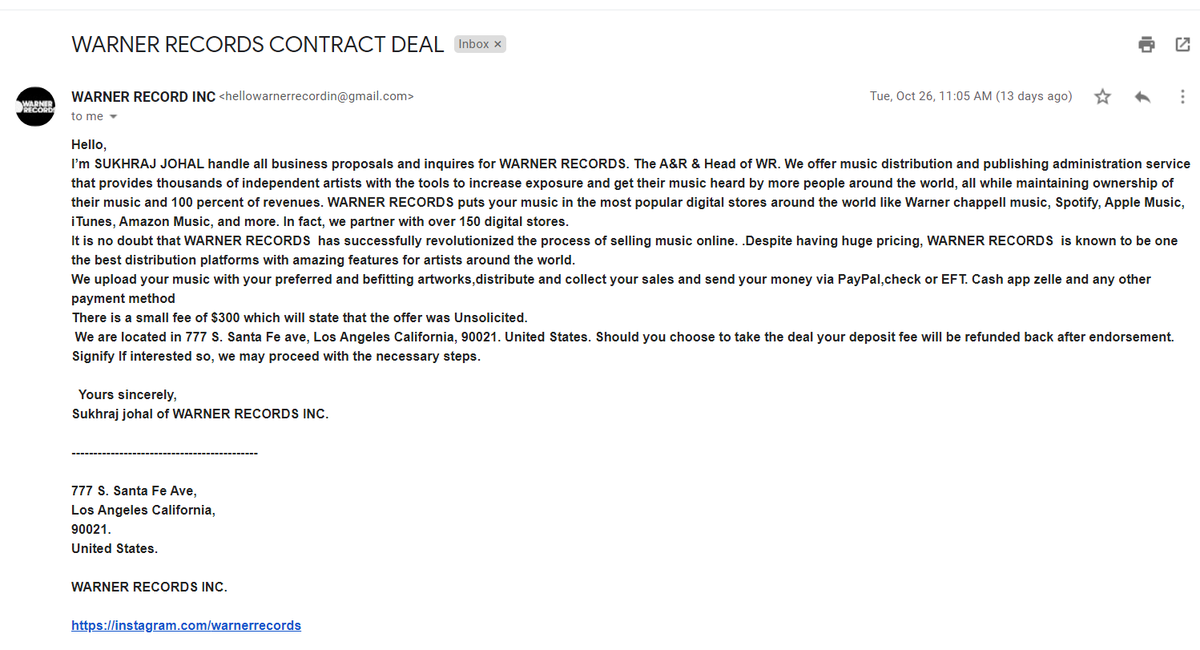Click the Tue, Oct 26 timestamp
This screenshot has width=1200, height=650.
click(970, 96)
